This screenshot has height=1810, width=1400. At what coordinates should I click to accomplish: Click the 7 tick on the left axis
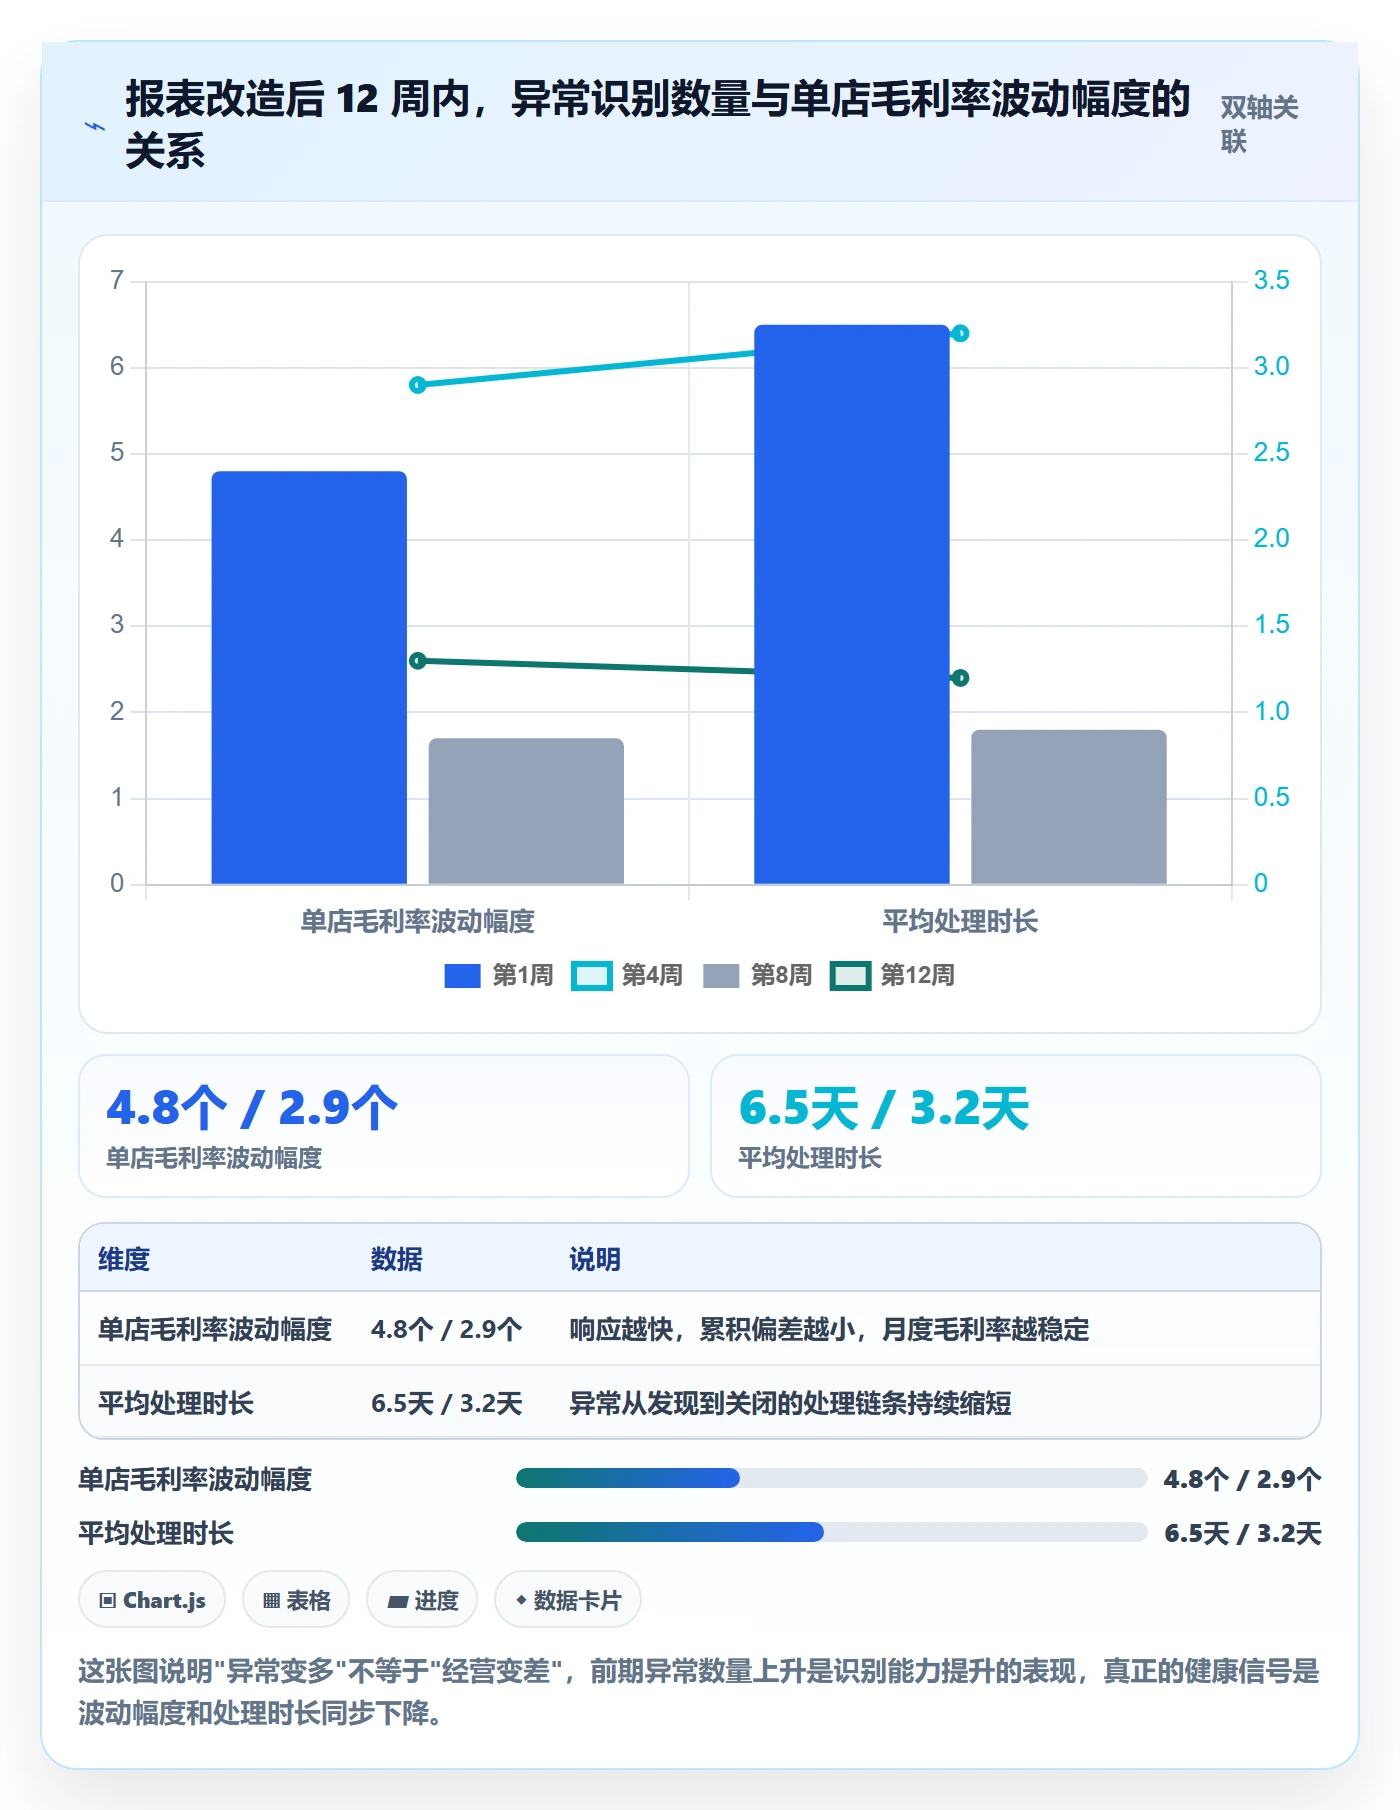117,280
